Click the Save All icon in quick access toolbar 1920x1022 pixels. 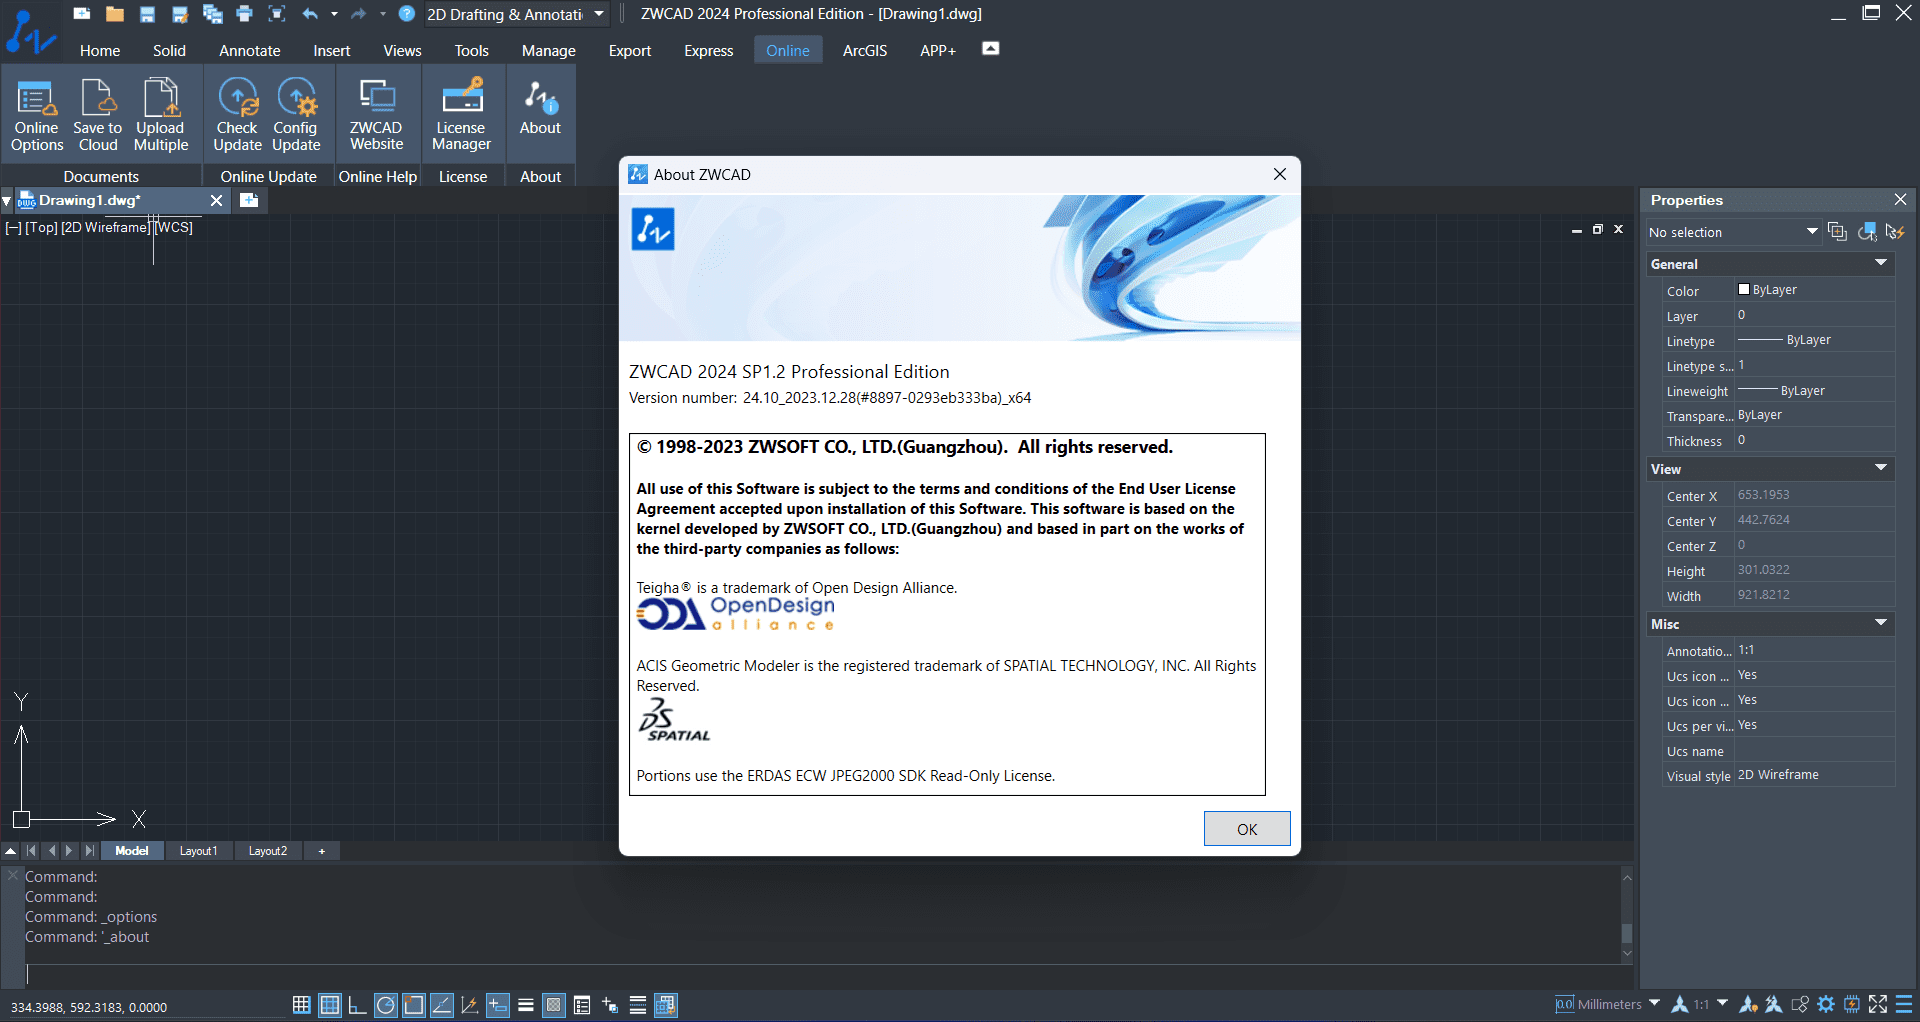pyautogui.click(x=212, y=14)
